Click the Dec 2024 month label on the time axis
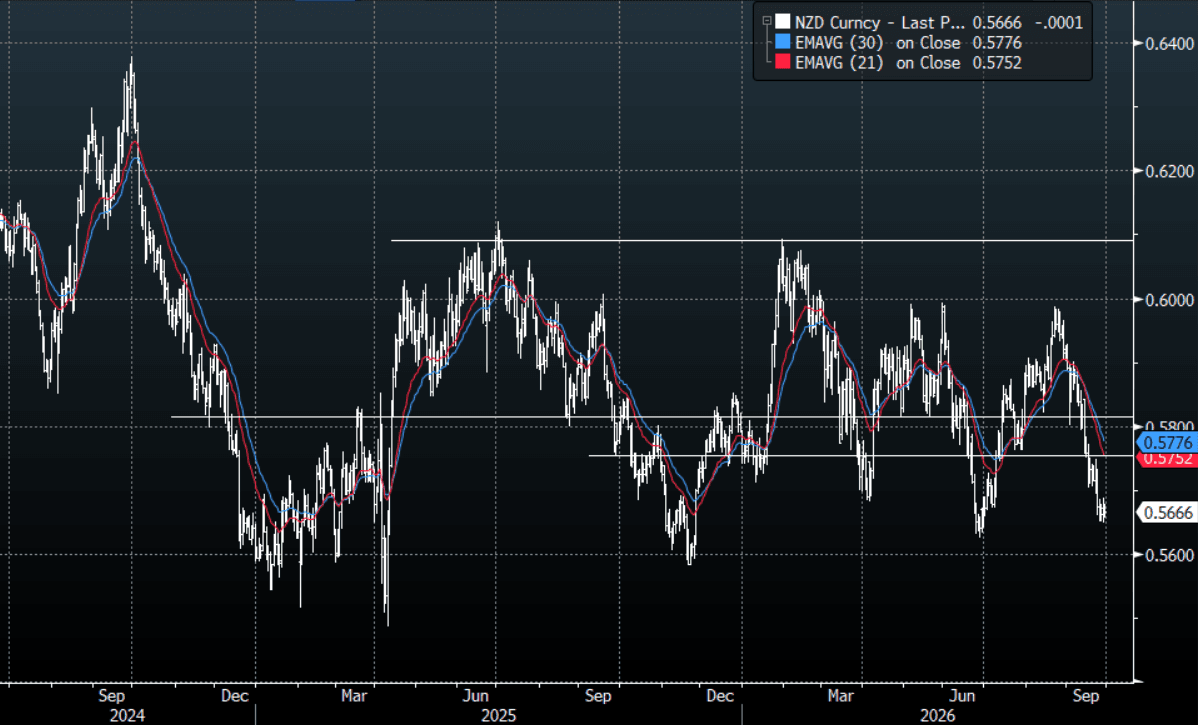The width and height of the screenshot is (1198, 725). (x=235, y=696)
